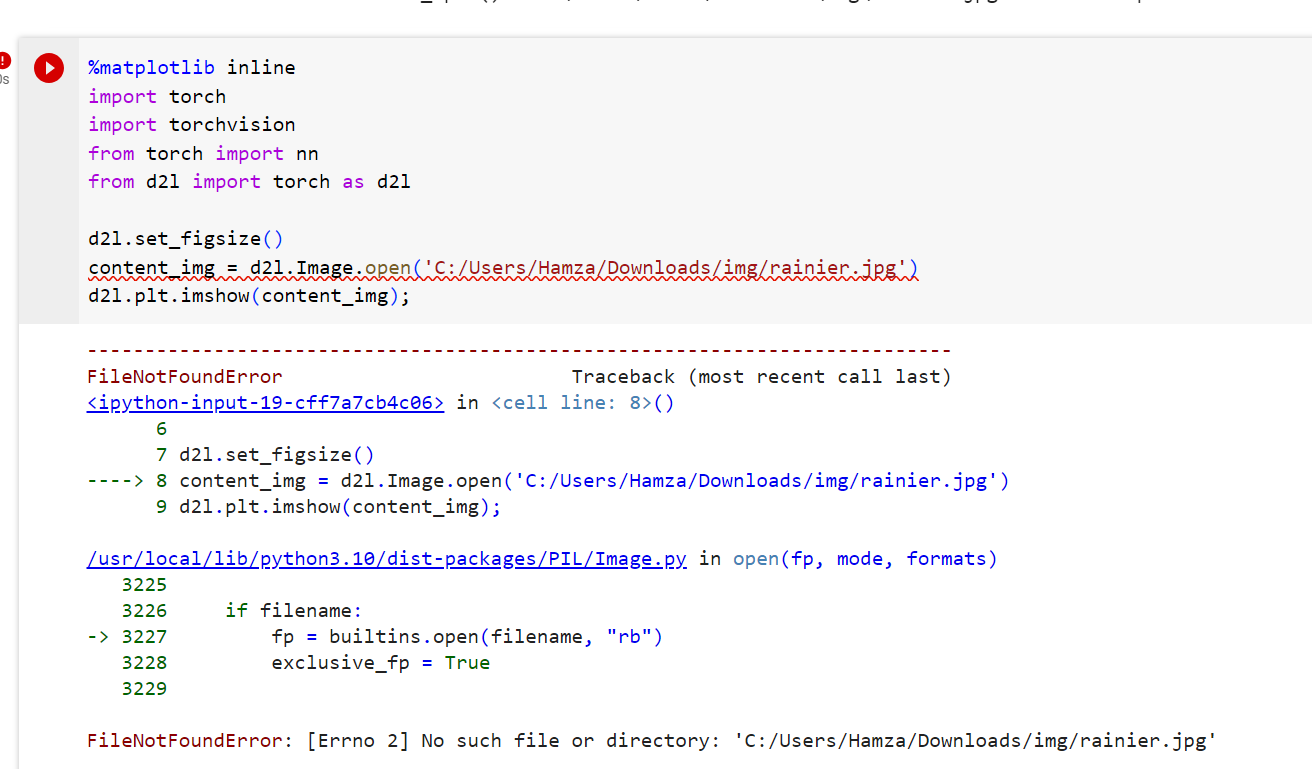Image resolution: width=1312 pixels, height=769 pixels.
Task: Click traceback line 7 'd2l.set_figsize()'
Action: 277,455
